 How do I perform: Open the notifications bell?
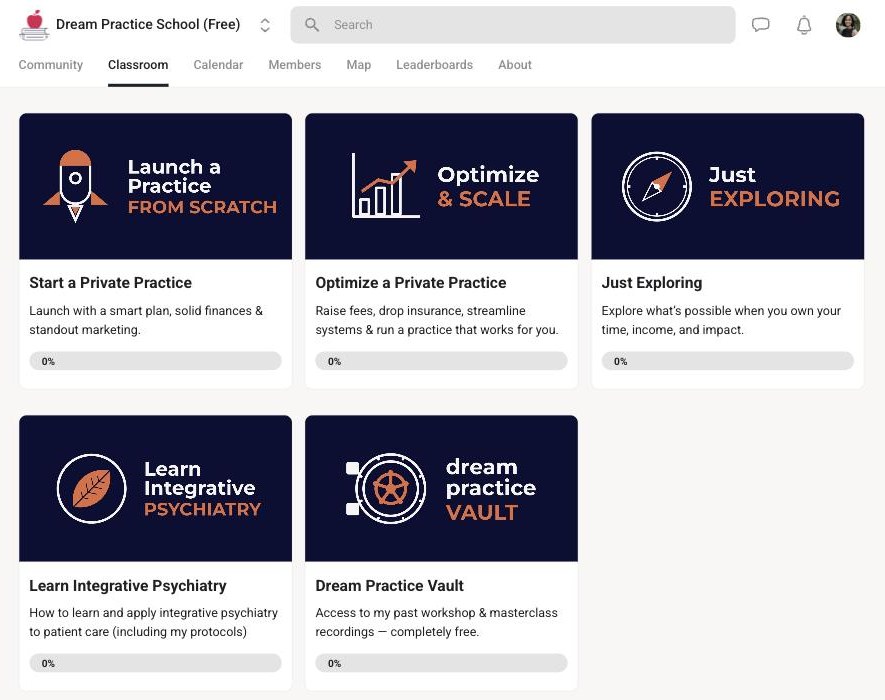pos(804,25)
